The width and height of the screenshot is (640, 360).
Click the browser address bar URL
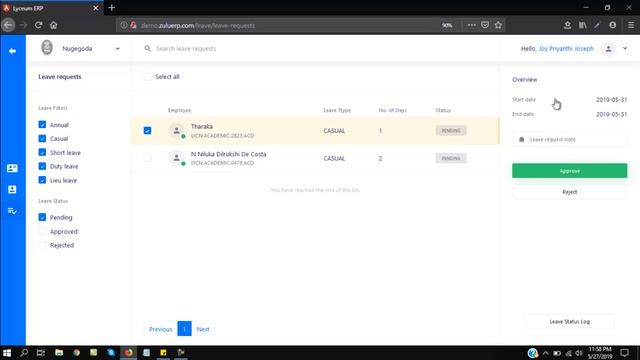(198, 25)
